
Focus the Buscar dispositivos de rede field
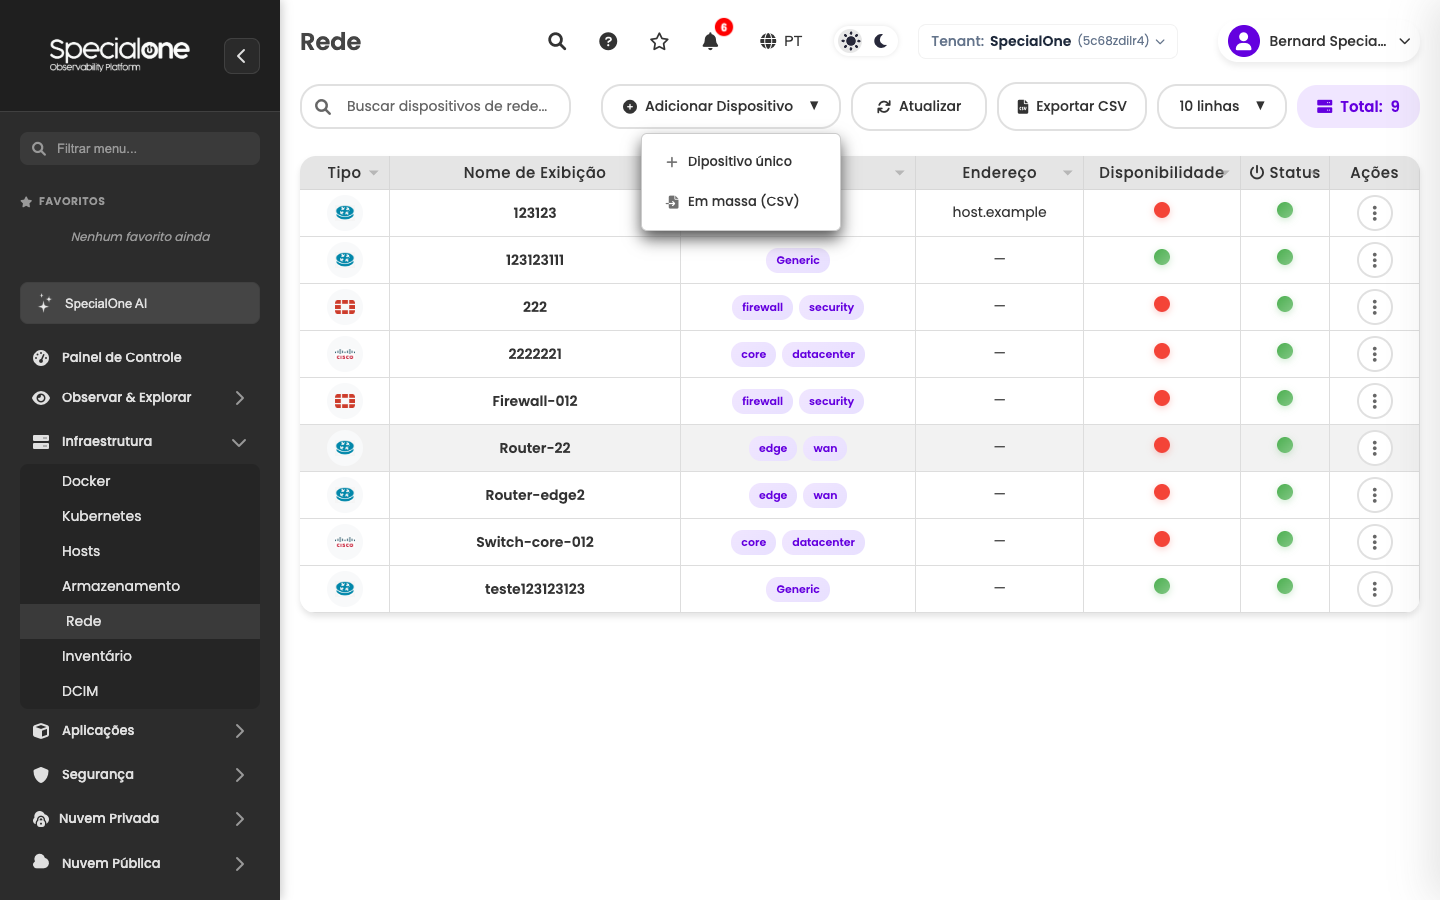(436, 106)
